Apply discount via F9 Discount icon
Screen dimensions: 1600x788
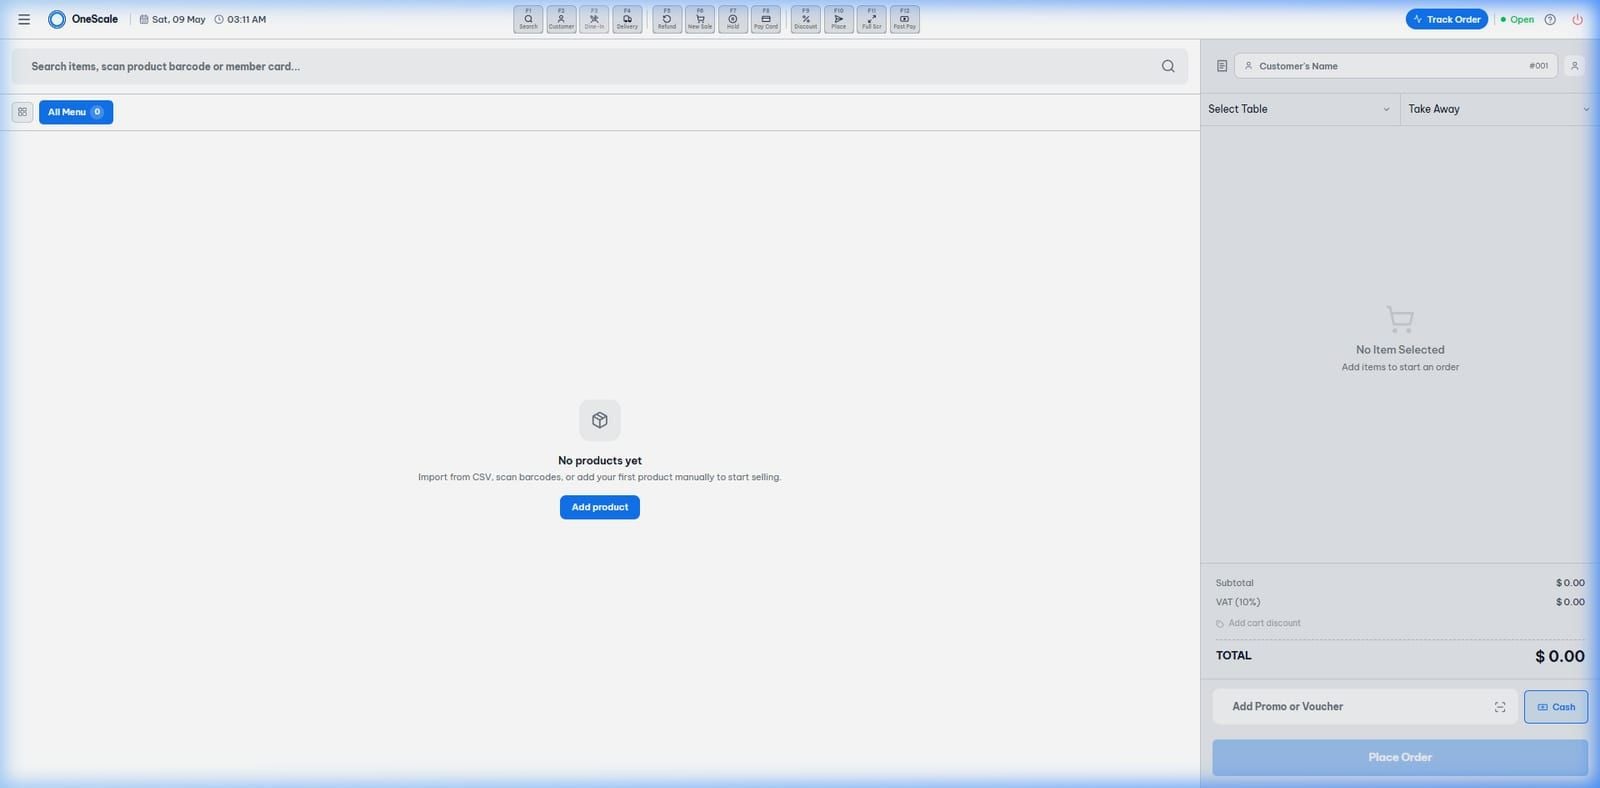806,19
